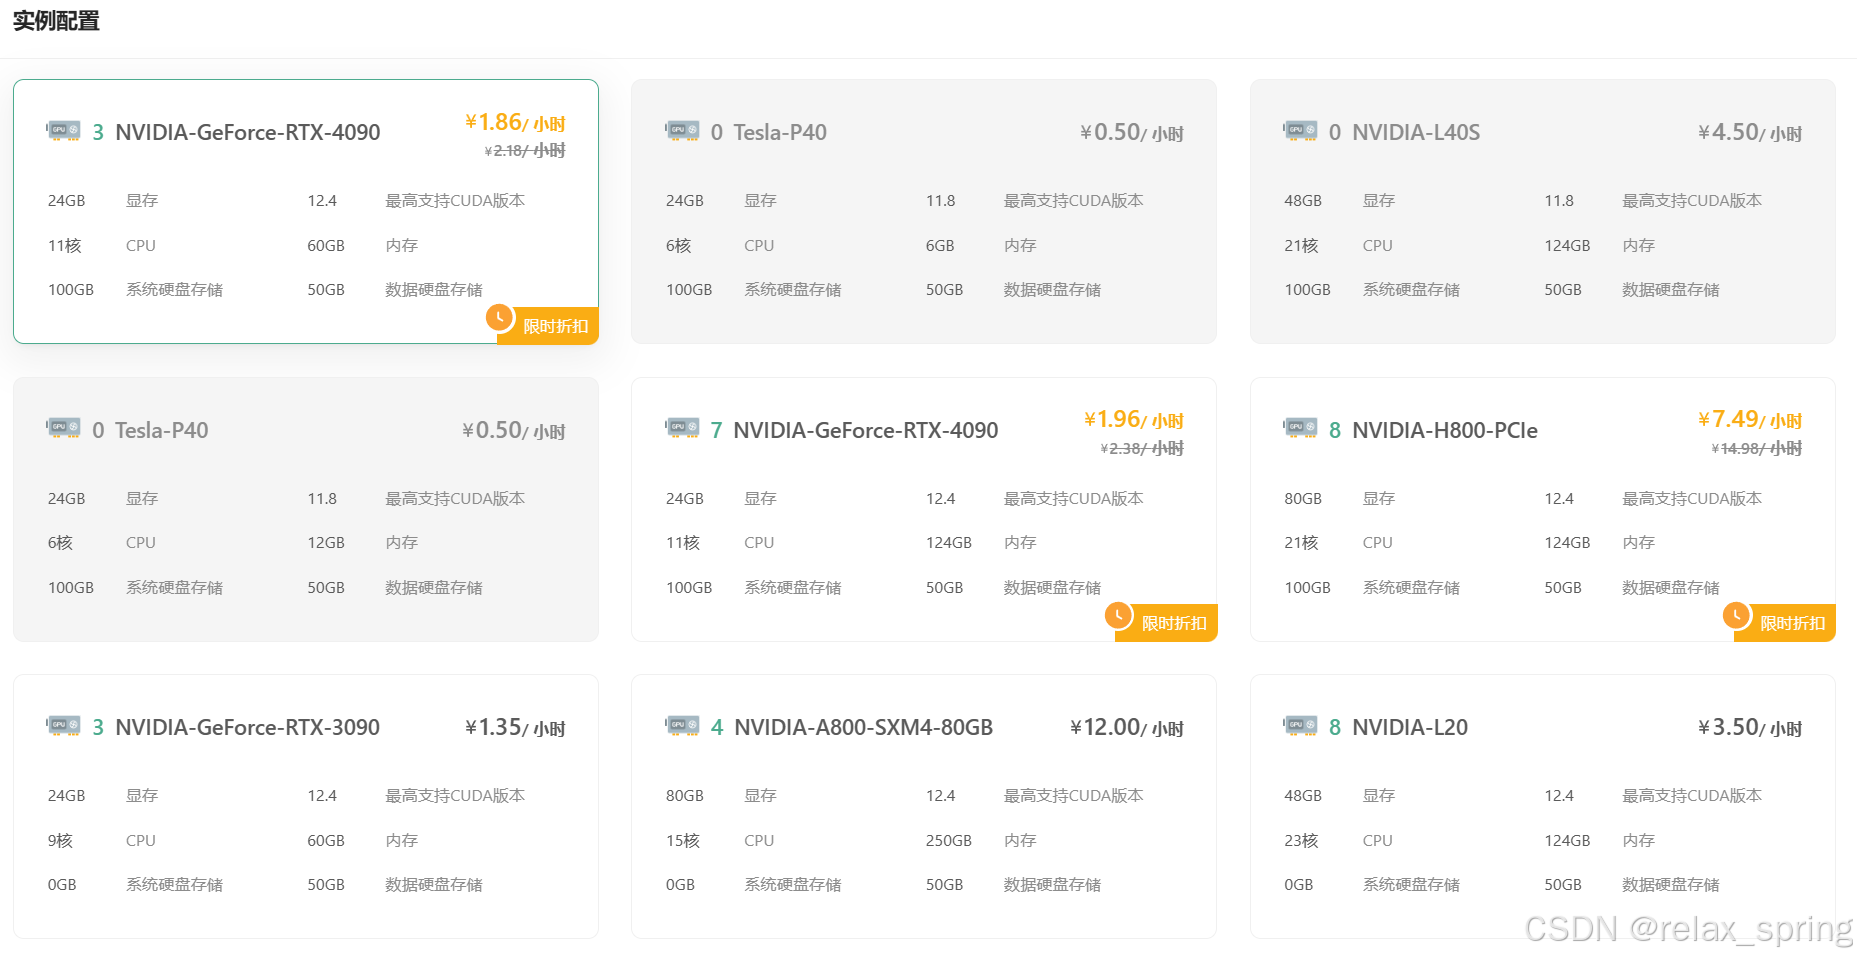Click 48GB 显存 value on NVIDIA-L40S card
The width and height of the screenshot is (1857, 961).
pos(1303,200)
